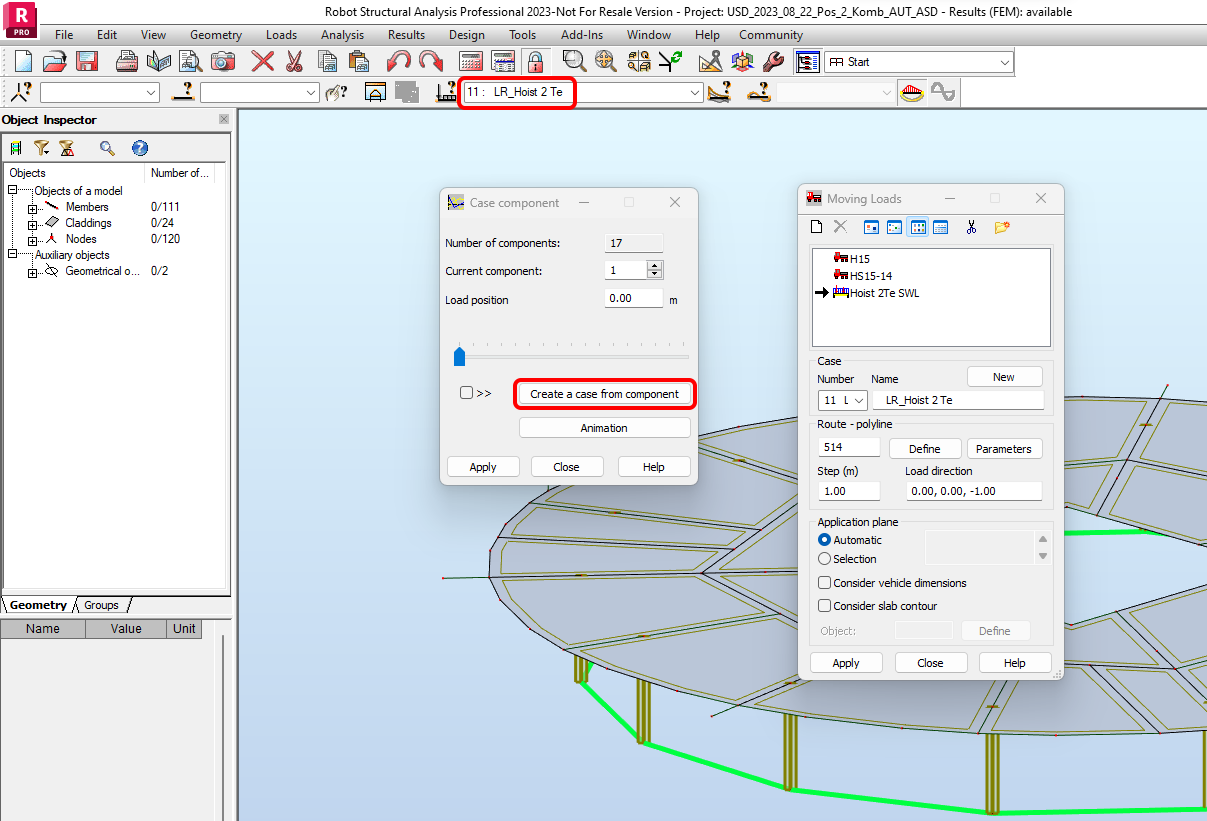Click the filter funnel icon in Object Inspector
The width and height of the screenshot is (1207, 821).
[x=41, y=148]
